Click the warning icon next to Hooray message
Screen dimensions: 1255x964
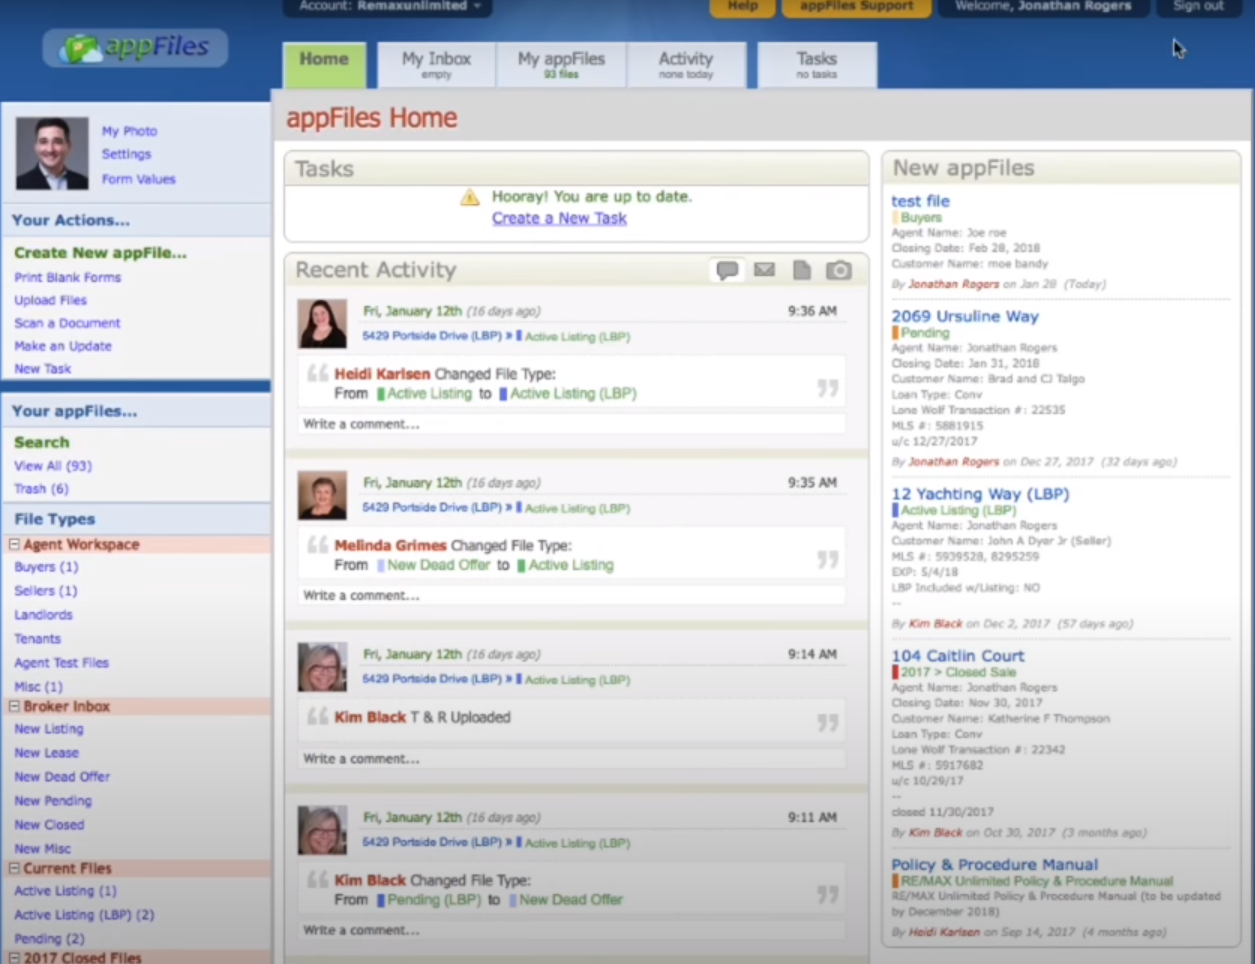(x=469, y=197)
